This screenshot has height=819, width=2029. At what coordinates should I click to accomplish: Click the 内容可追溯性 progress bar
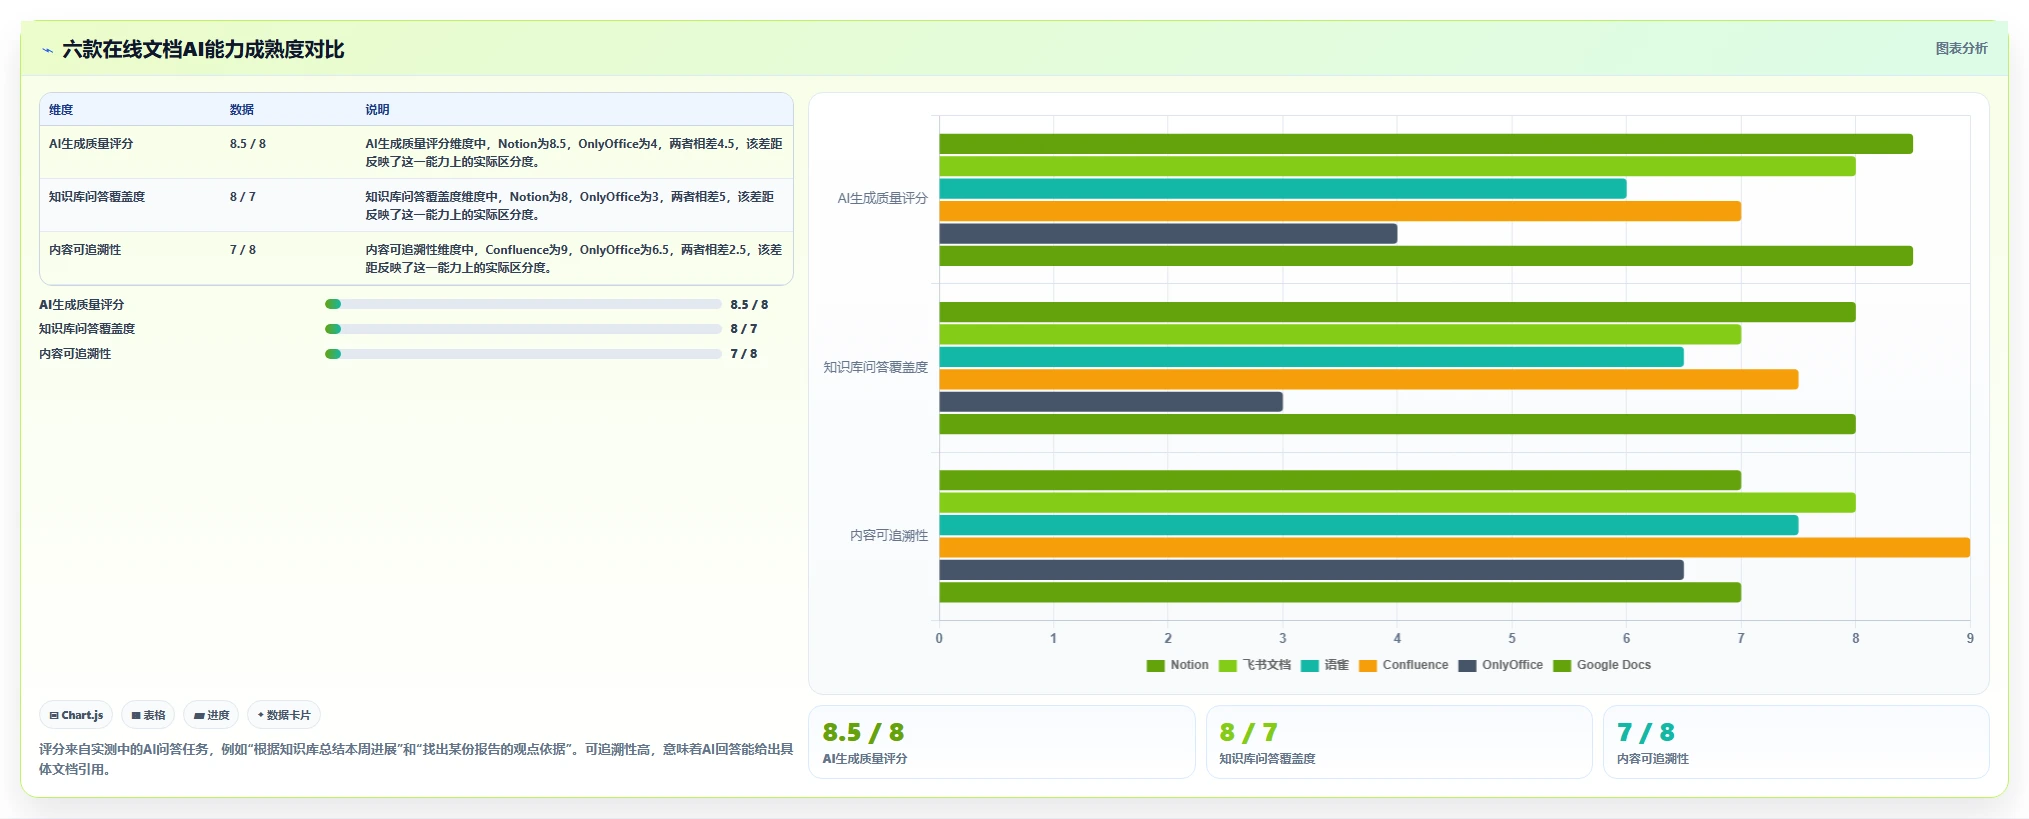click(x=523, y=354)
